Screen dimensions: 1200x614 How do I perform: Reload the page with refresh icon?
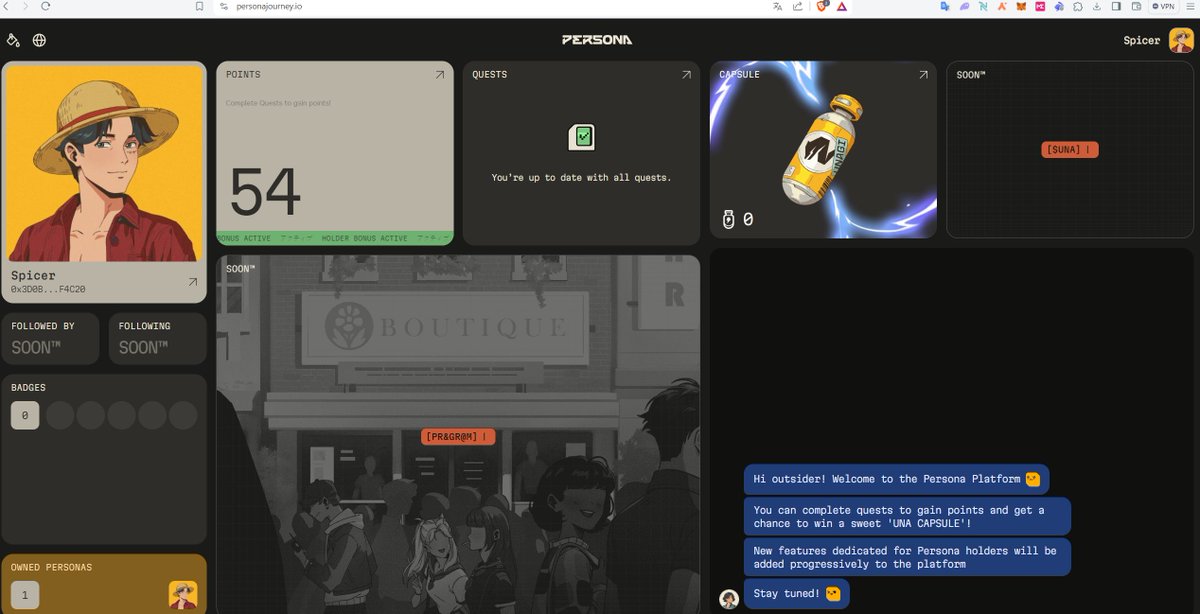[x=45, y=6]
